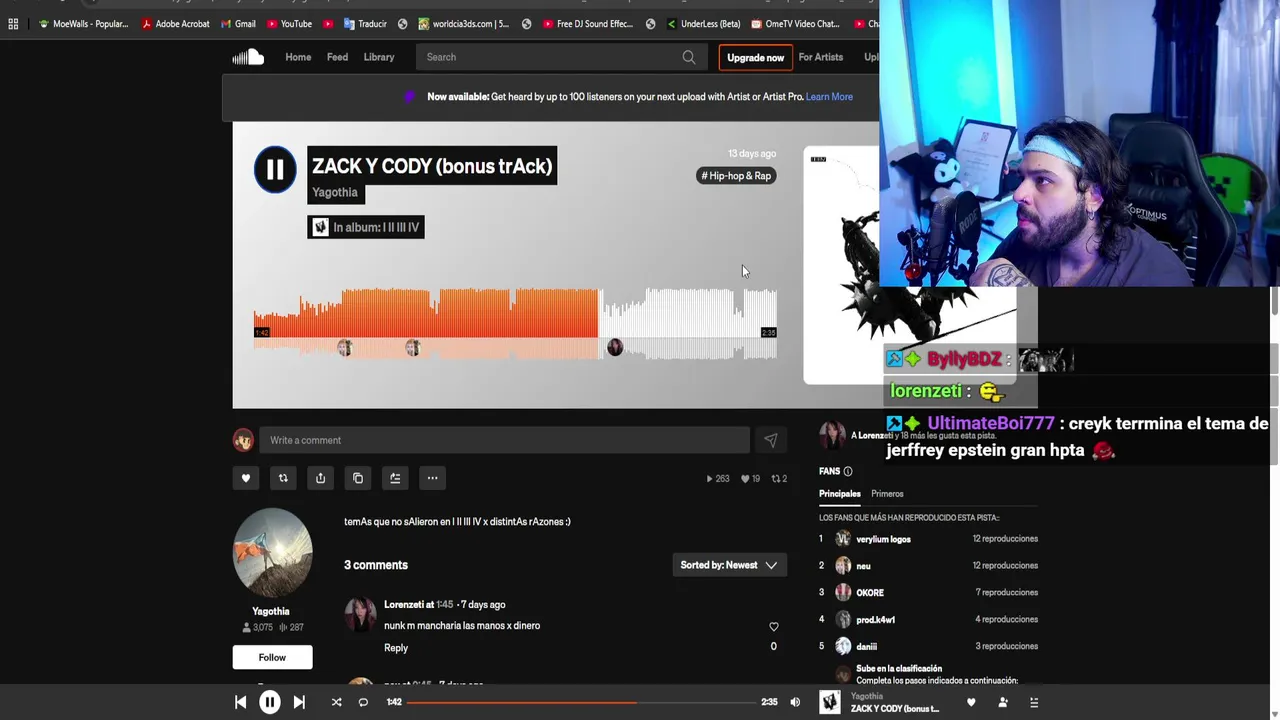This screenshot has height=720, width=1280.
Task: Seek within the large track waveform
Action: point(515,323)
